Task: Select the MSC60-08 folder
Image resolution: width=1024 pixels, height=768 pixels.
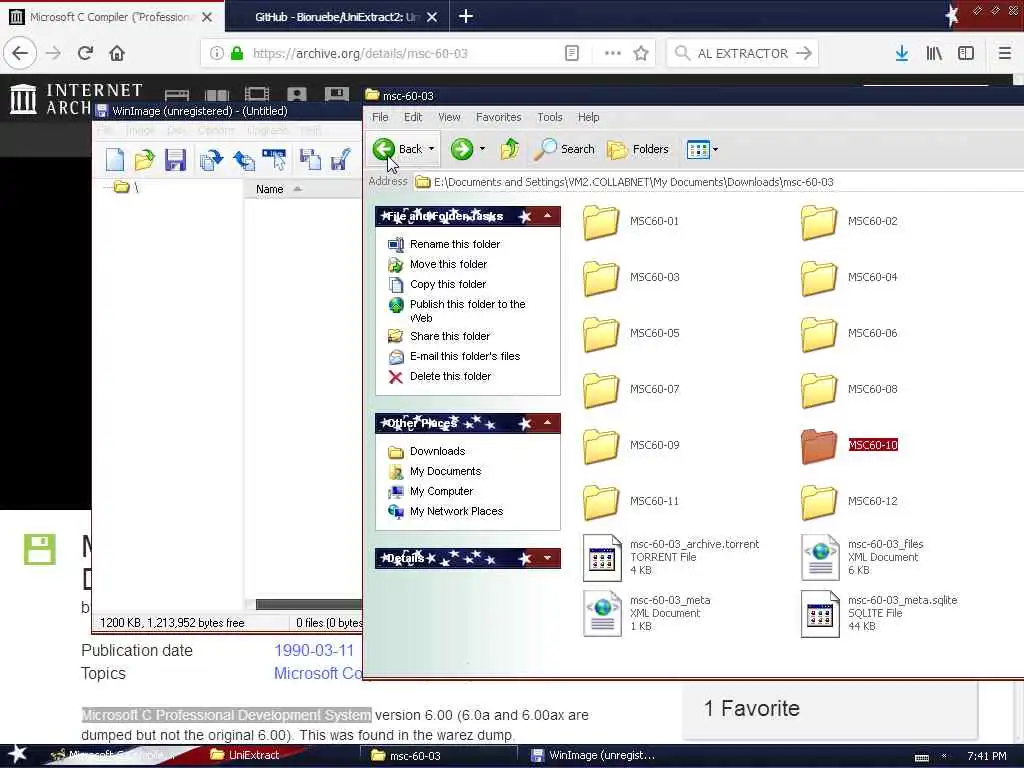Action: pyautogui.click(x=849, y=389)
